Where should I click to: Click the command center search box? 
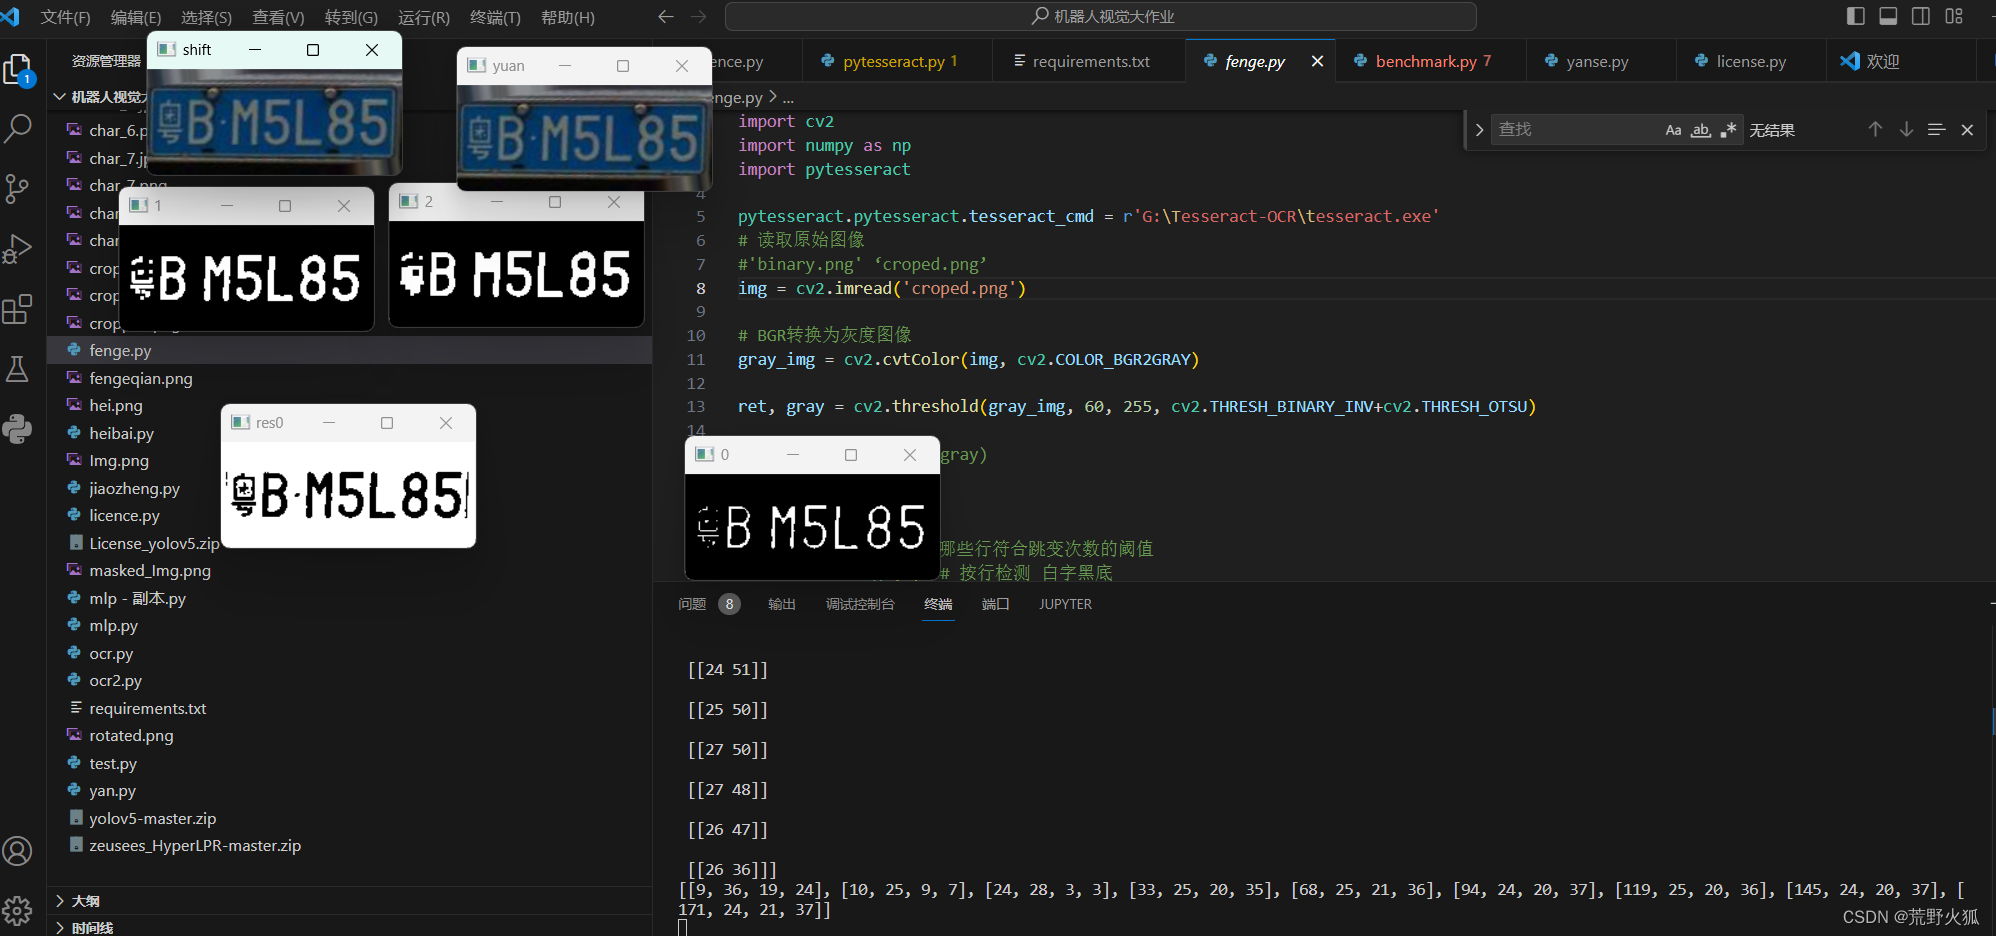(x=1100, y=17)
